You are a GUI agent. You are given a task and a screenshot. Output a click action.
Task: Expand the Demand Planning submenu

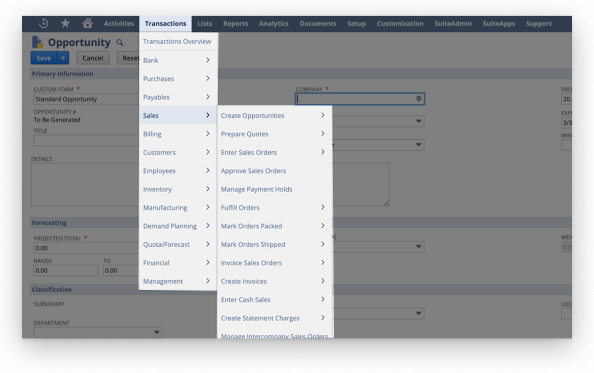click(178, 226)
